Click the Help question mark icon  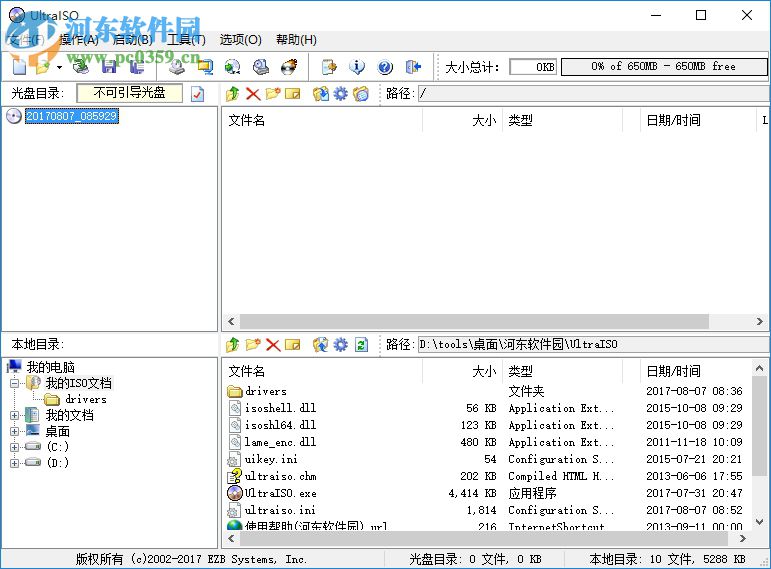[385, 66]
